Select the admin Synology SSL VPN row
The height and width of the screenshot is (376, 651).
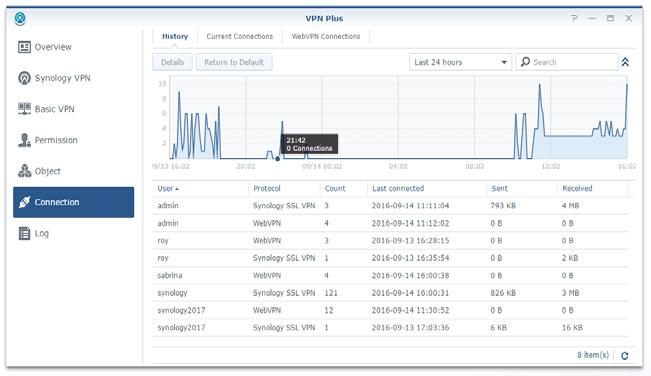[390, 206]
